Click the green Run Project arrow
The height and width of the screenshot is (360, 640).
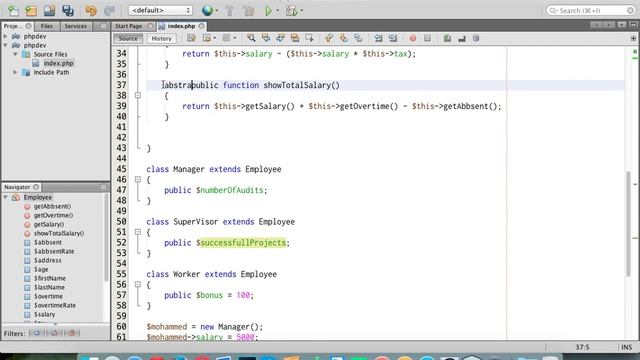tap(268, 11)
